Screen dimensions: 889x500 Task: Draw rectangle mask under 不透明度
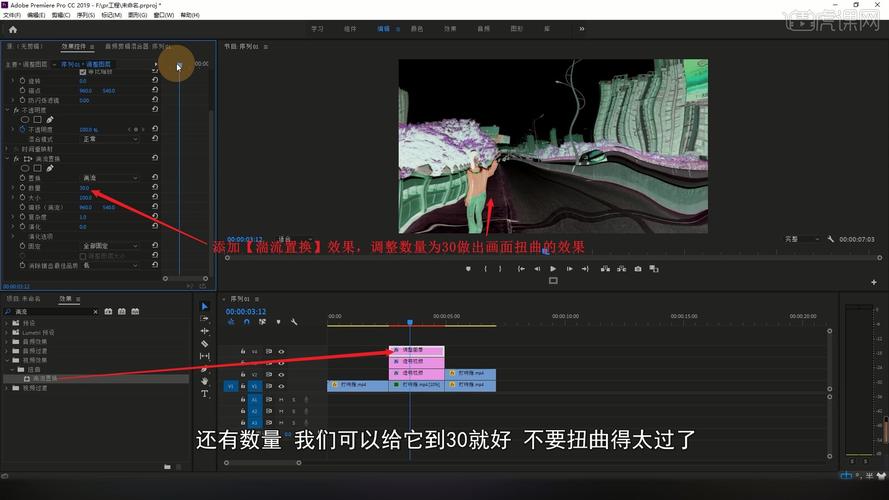tap(37, 120)
